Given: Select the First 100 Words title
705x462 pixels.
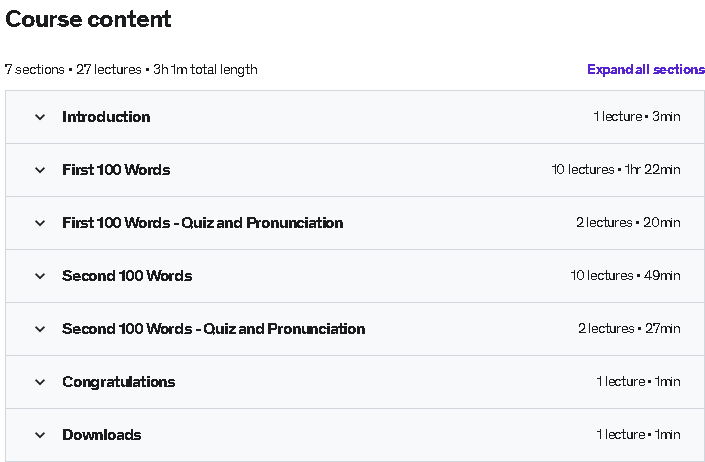Looking at the screenshot, I should [x=116, y=170].
